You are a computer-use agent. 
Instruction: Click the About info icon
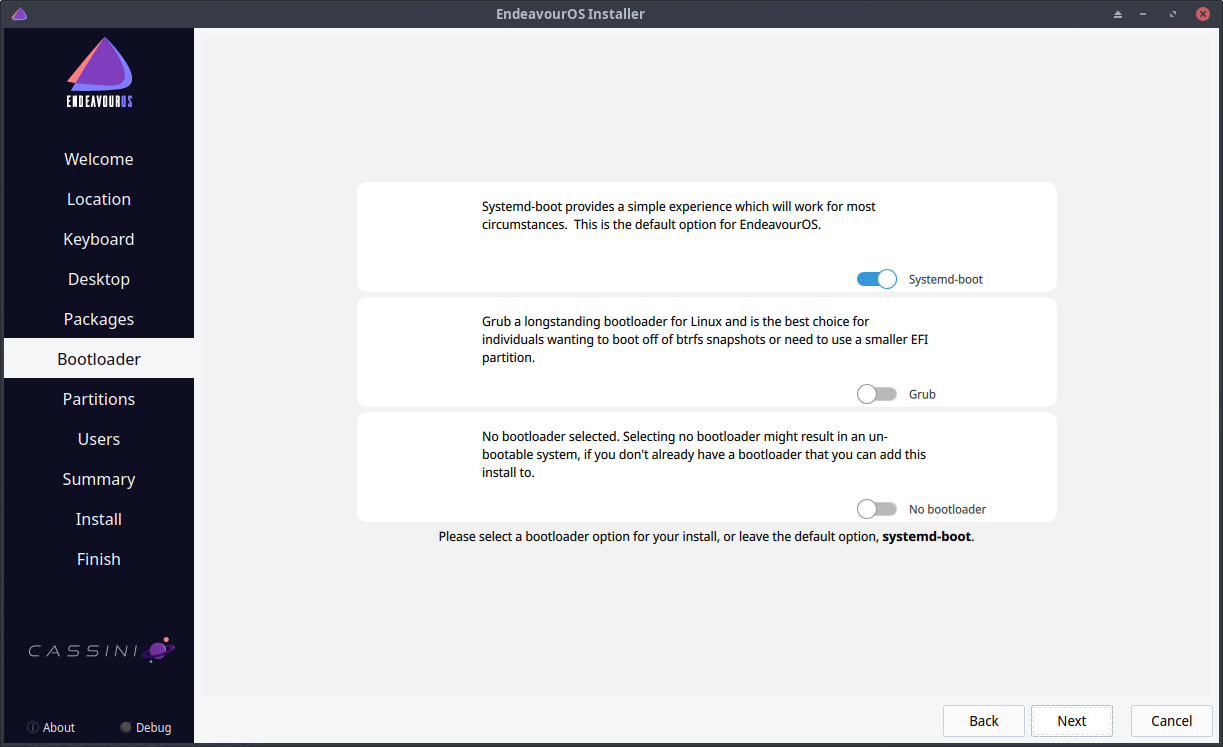33,727
